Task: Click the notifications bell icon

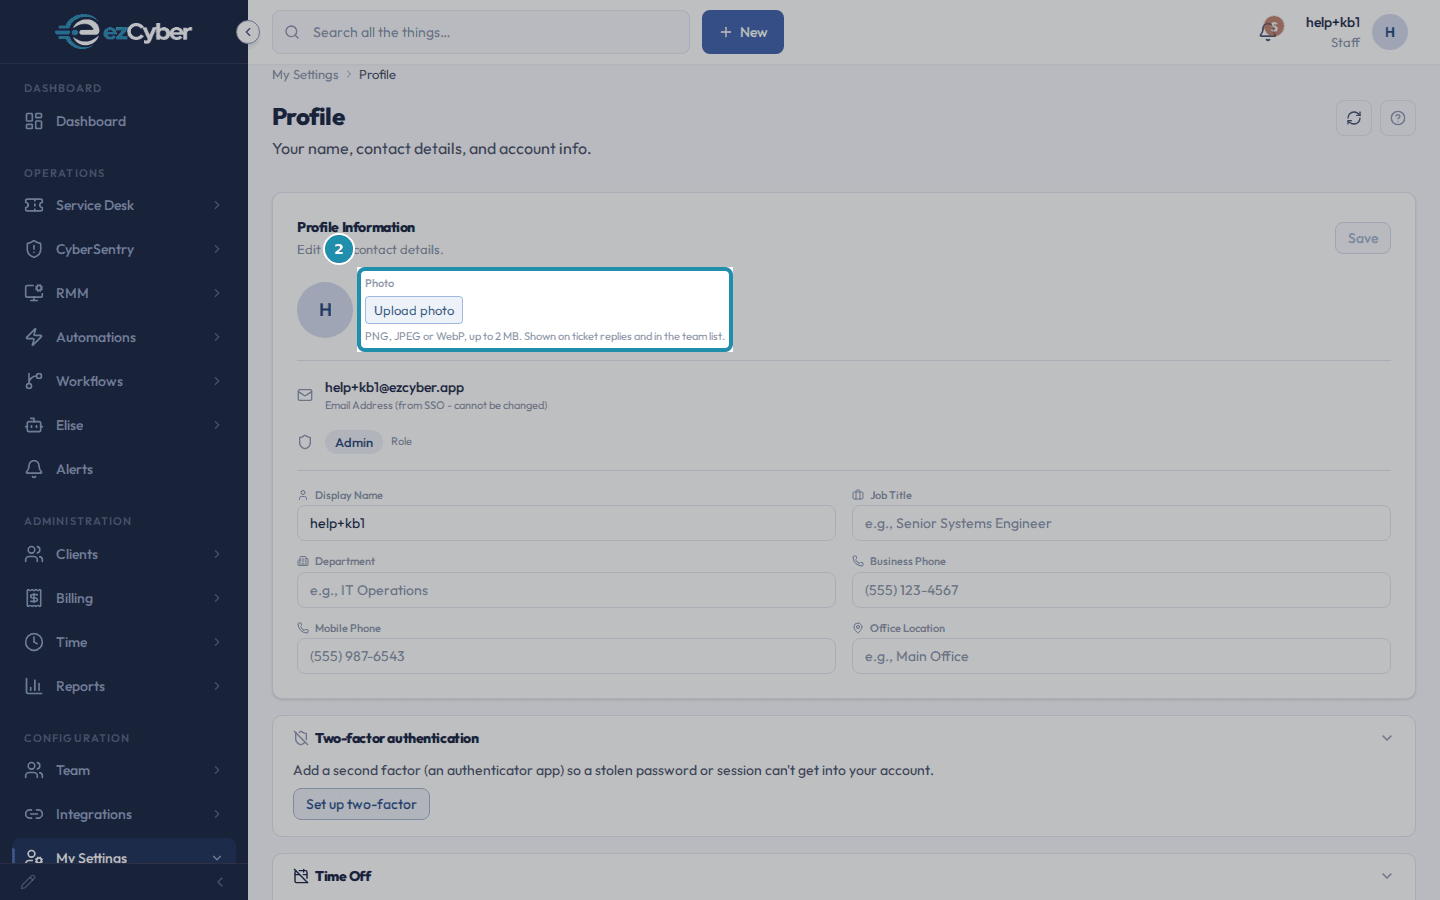Action: 1268,31
